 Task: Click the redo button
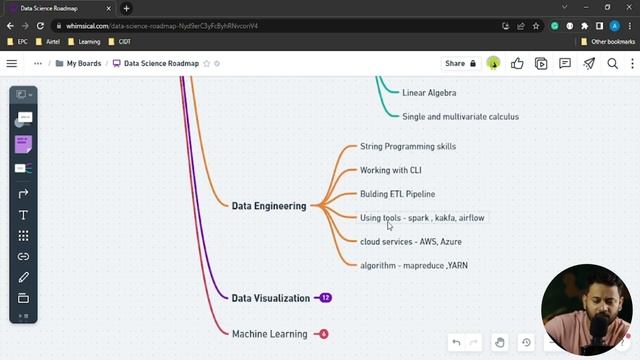click(473, 343)
